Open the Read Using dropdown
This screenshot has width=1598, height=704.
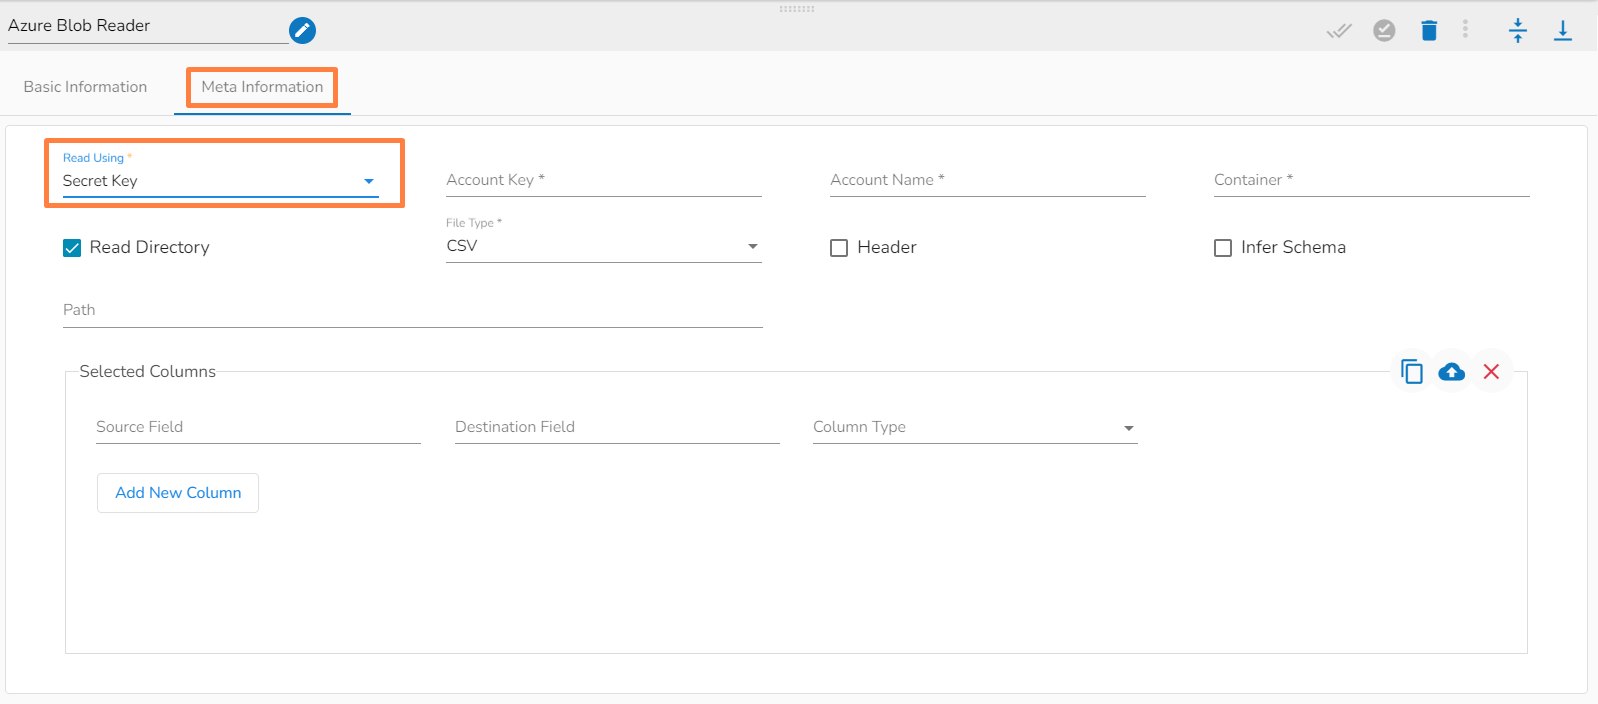click(x=220, y=181)
